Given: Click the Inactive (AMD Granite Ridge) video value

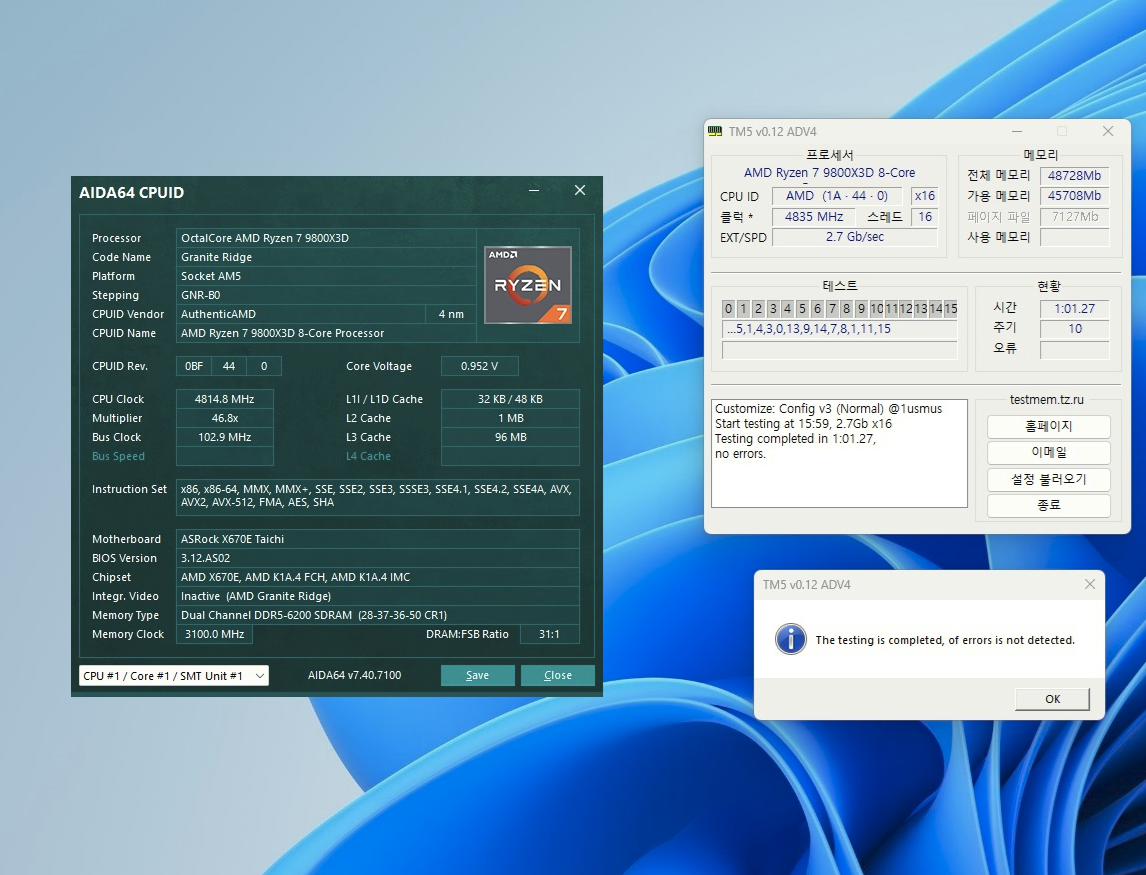Looking at the screenshot, I should (378, 596).
